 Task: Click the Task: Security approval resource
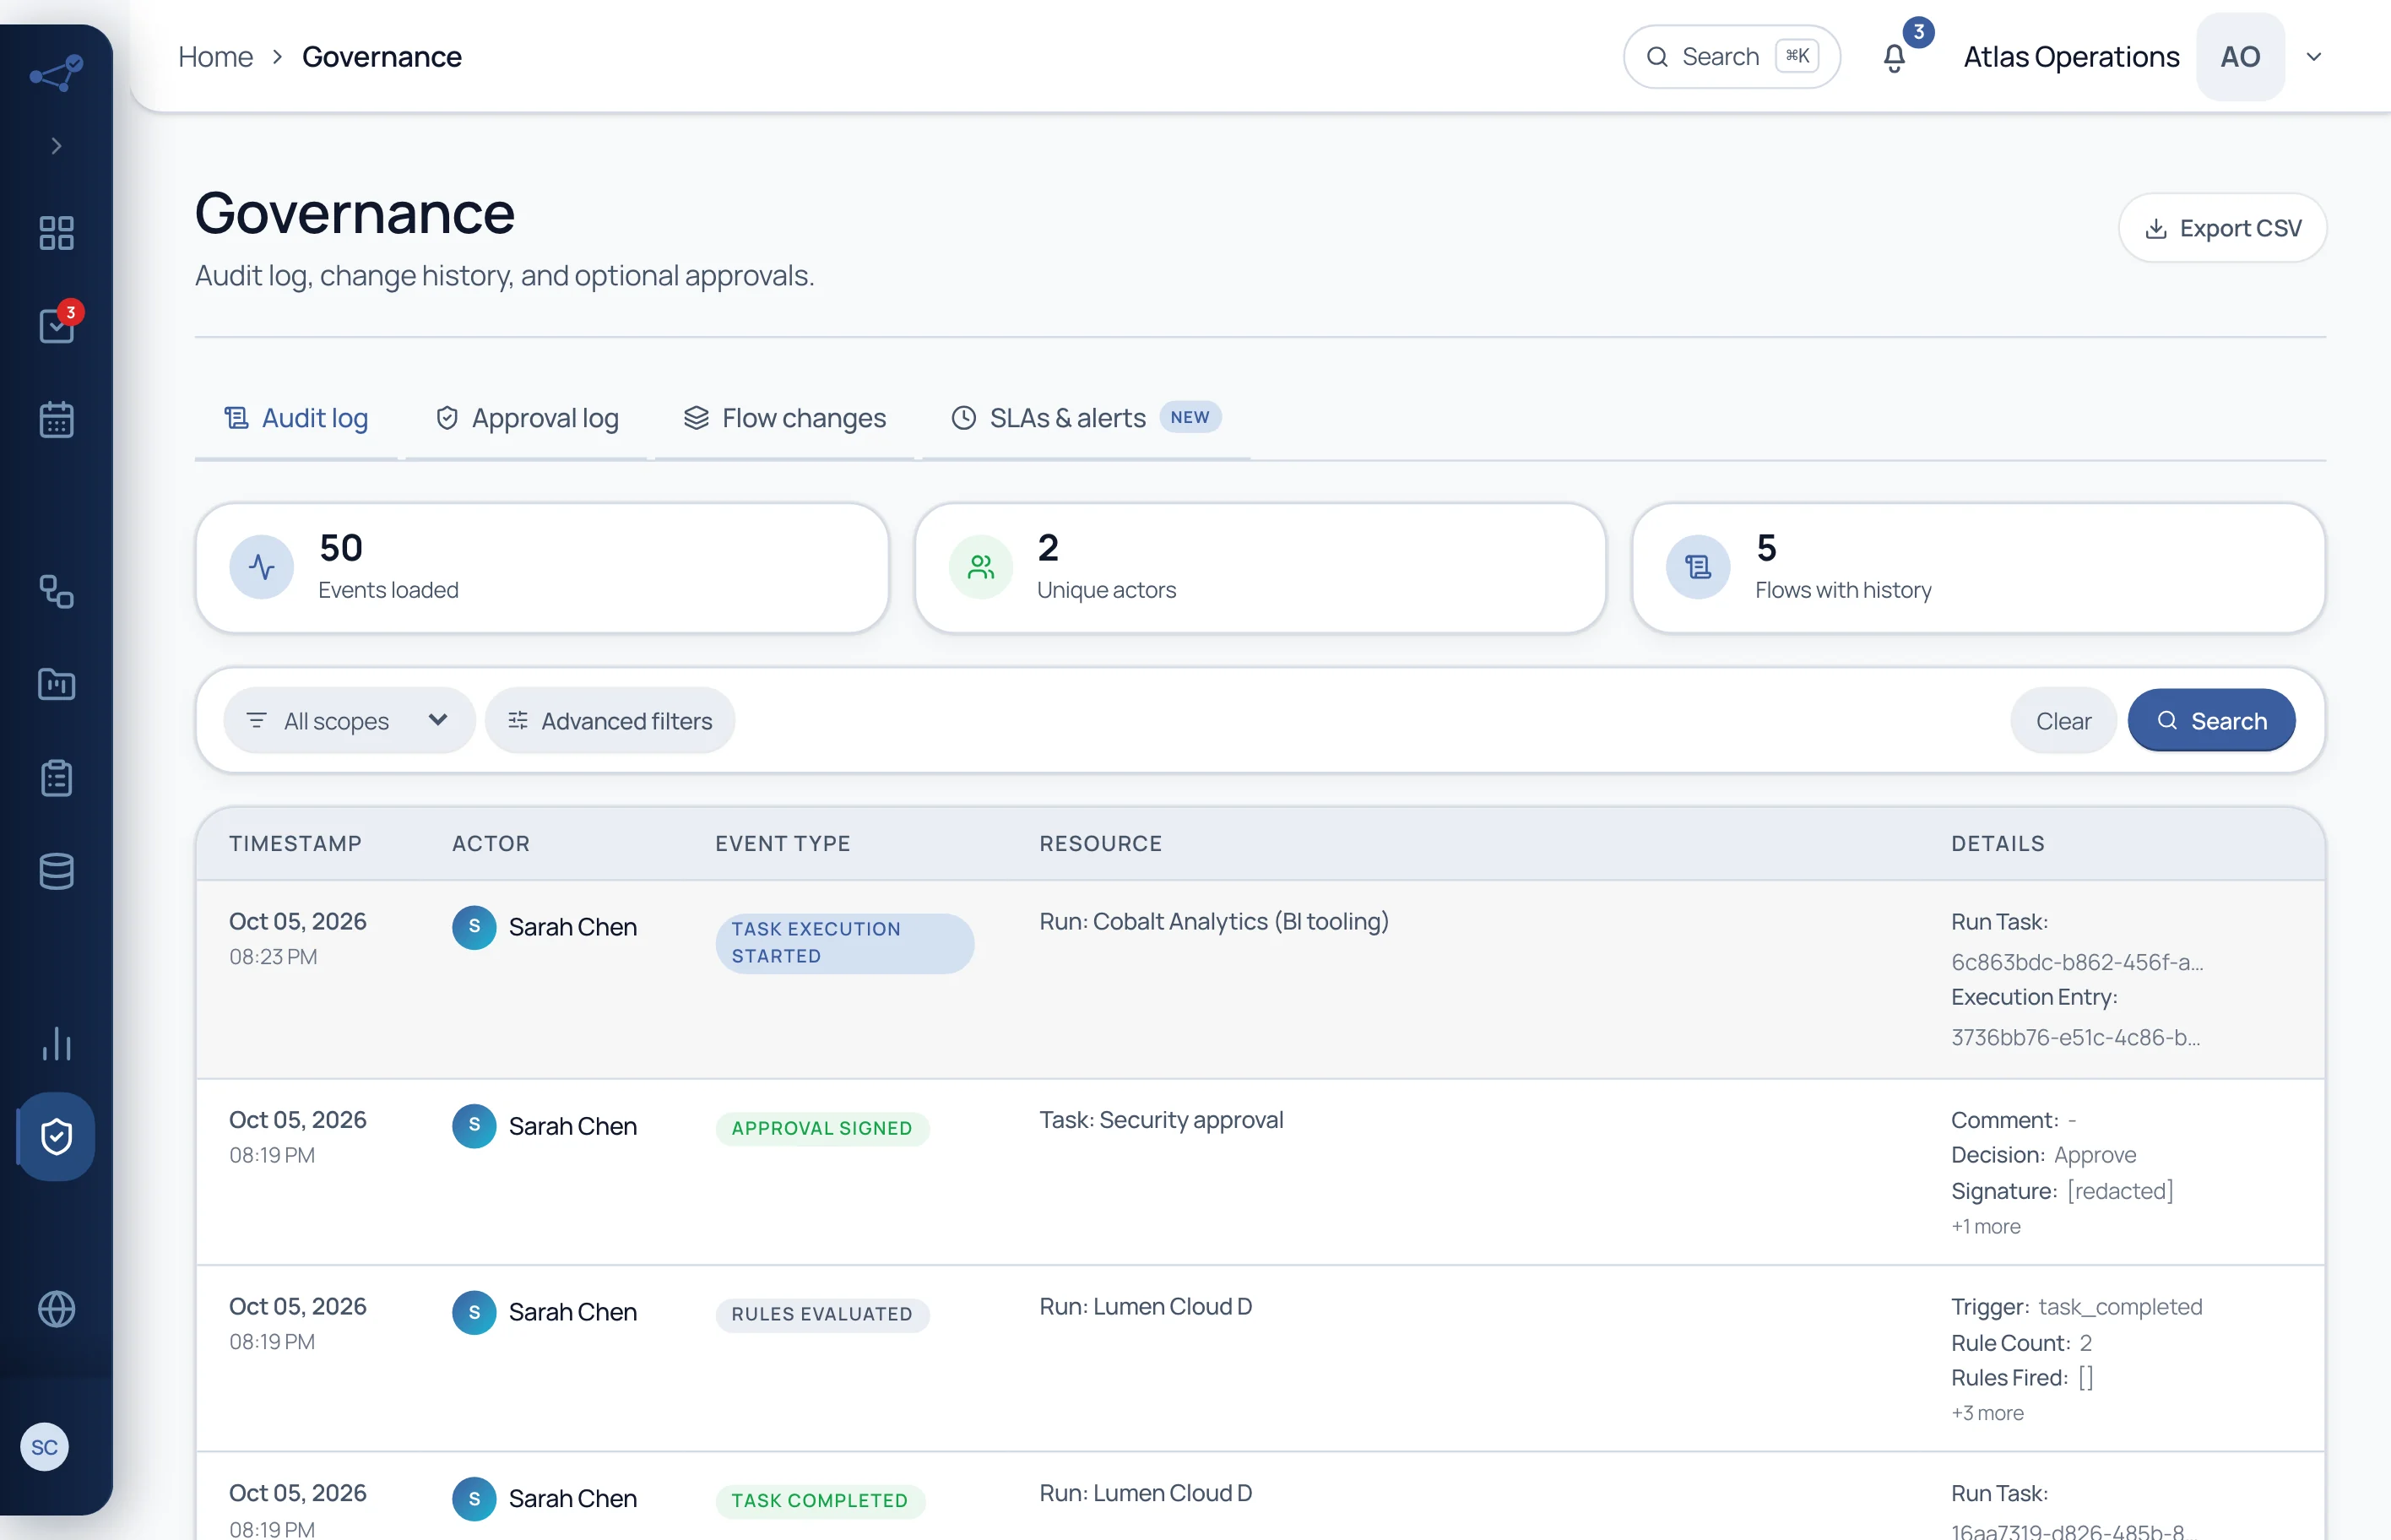pyautogui.click(x=1161, y=1119)
